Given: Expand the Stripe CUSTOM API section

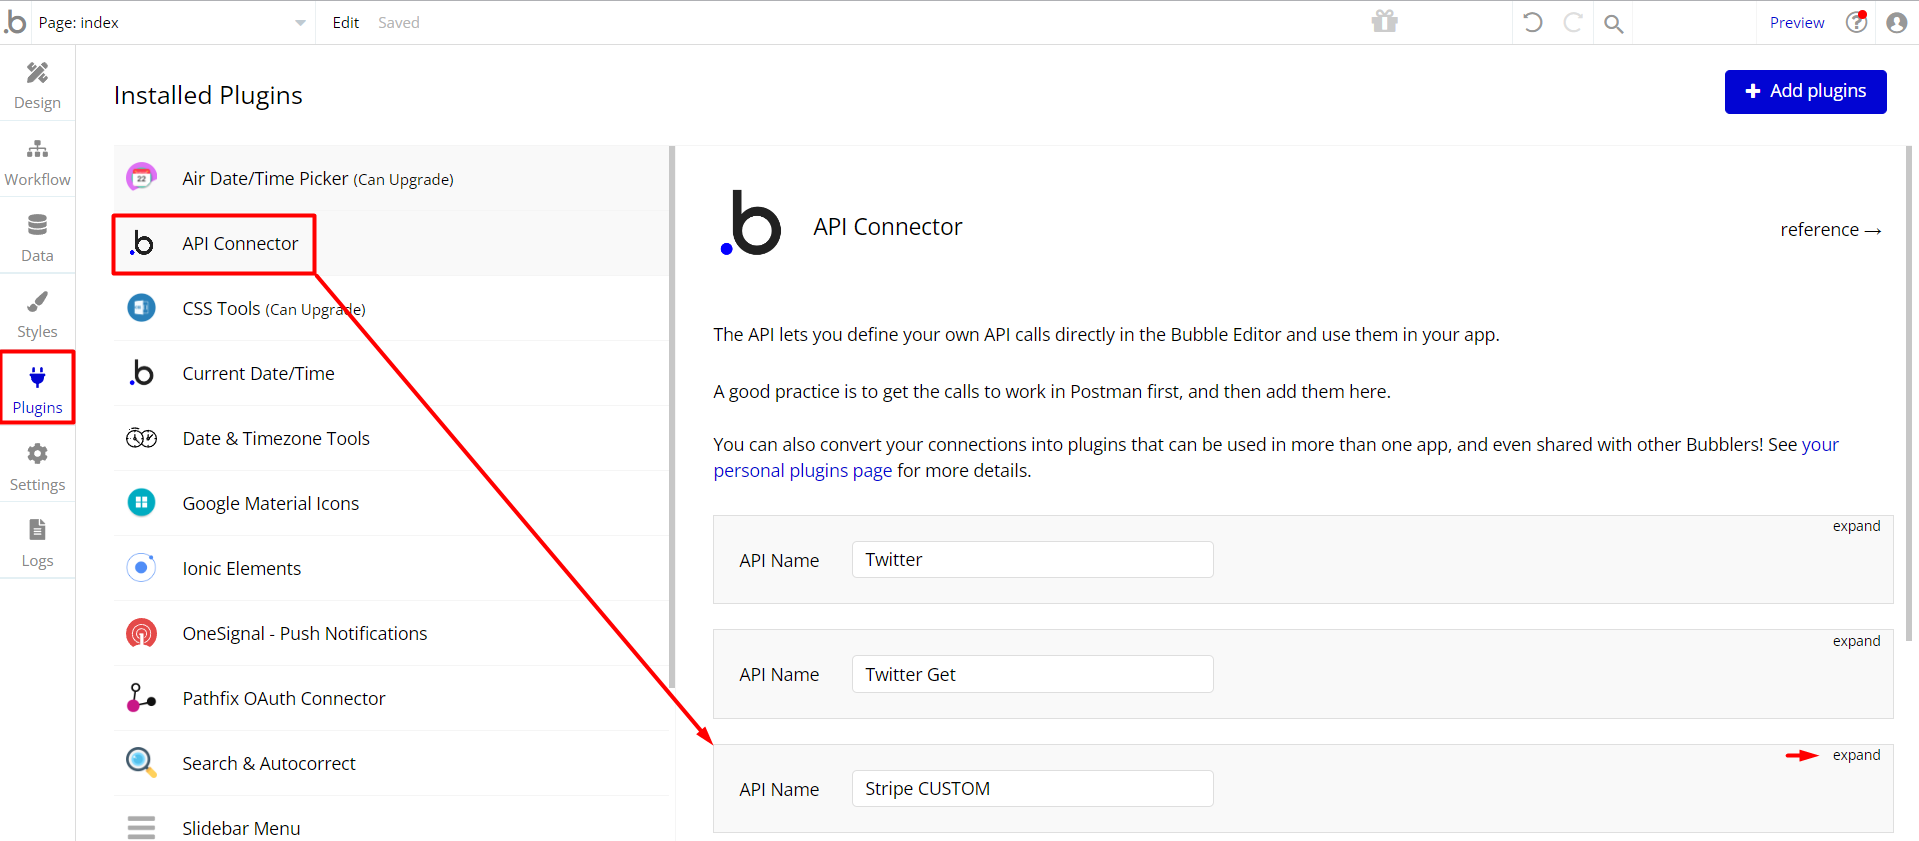Looking at the screenshot, I should pyautogui.click(x=1856, y=755).
